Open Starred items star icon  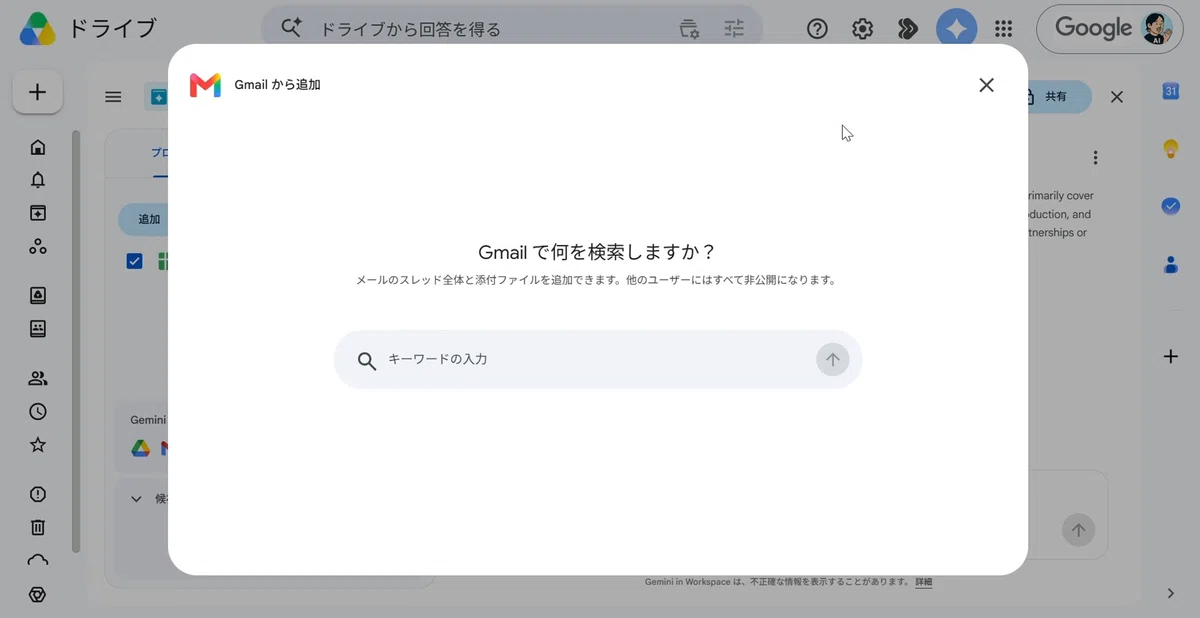[38, 444]
